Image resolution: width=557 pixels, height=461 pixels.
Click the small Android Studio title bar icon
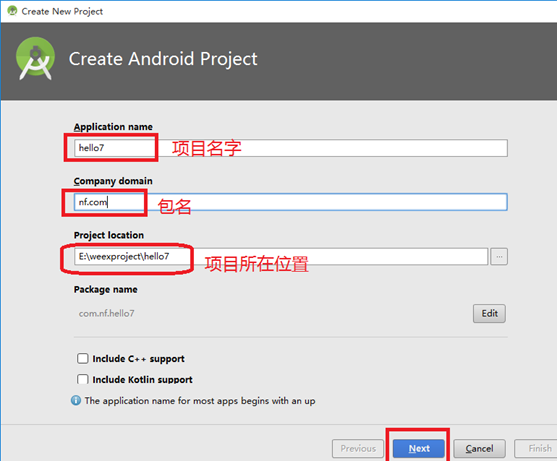click(x=12, y=11)
